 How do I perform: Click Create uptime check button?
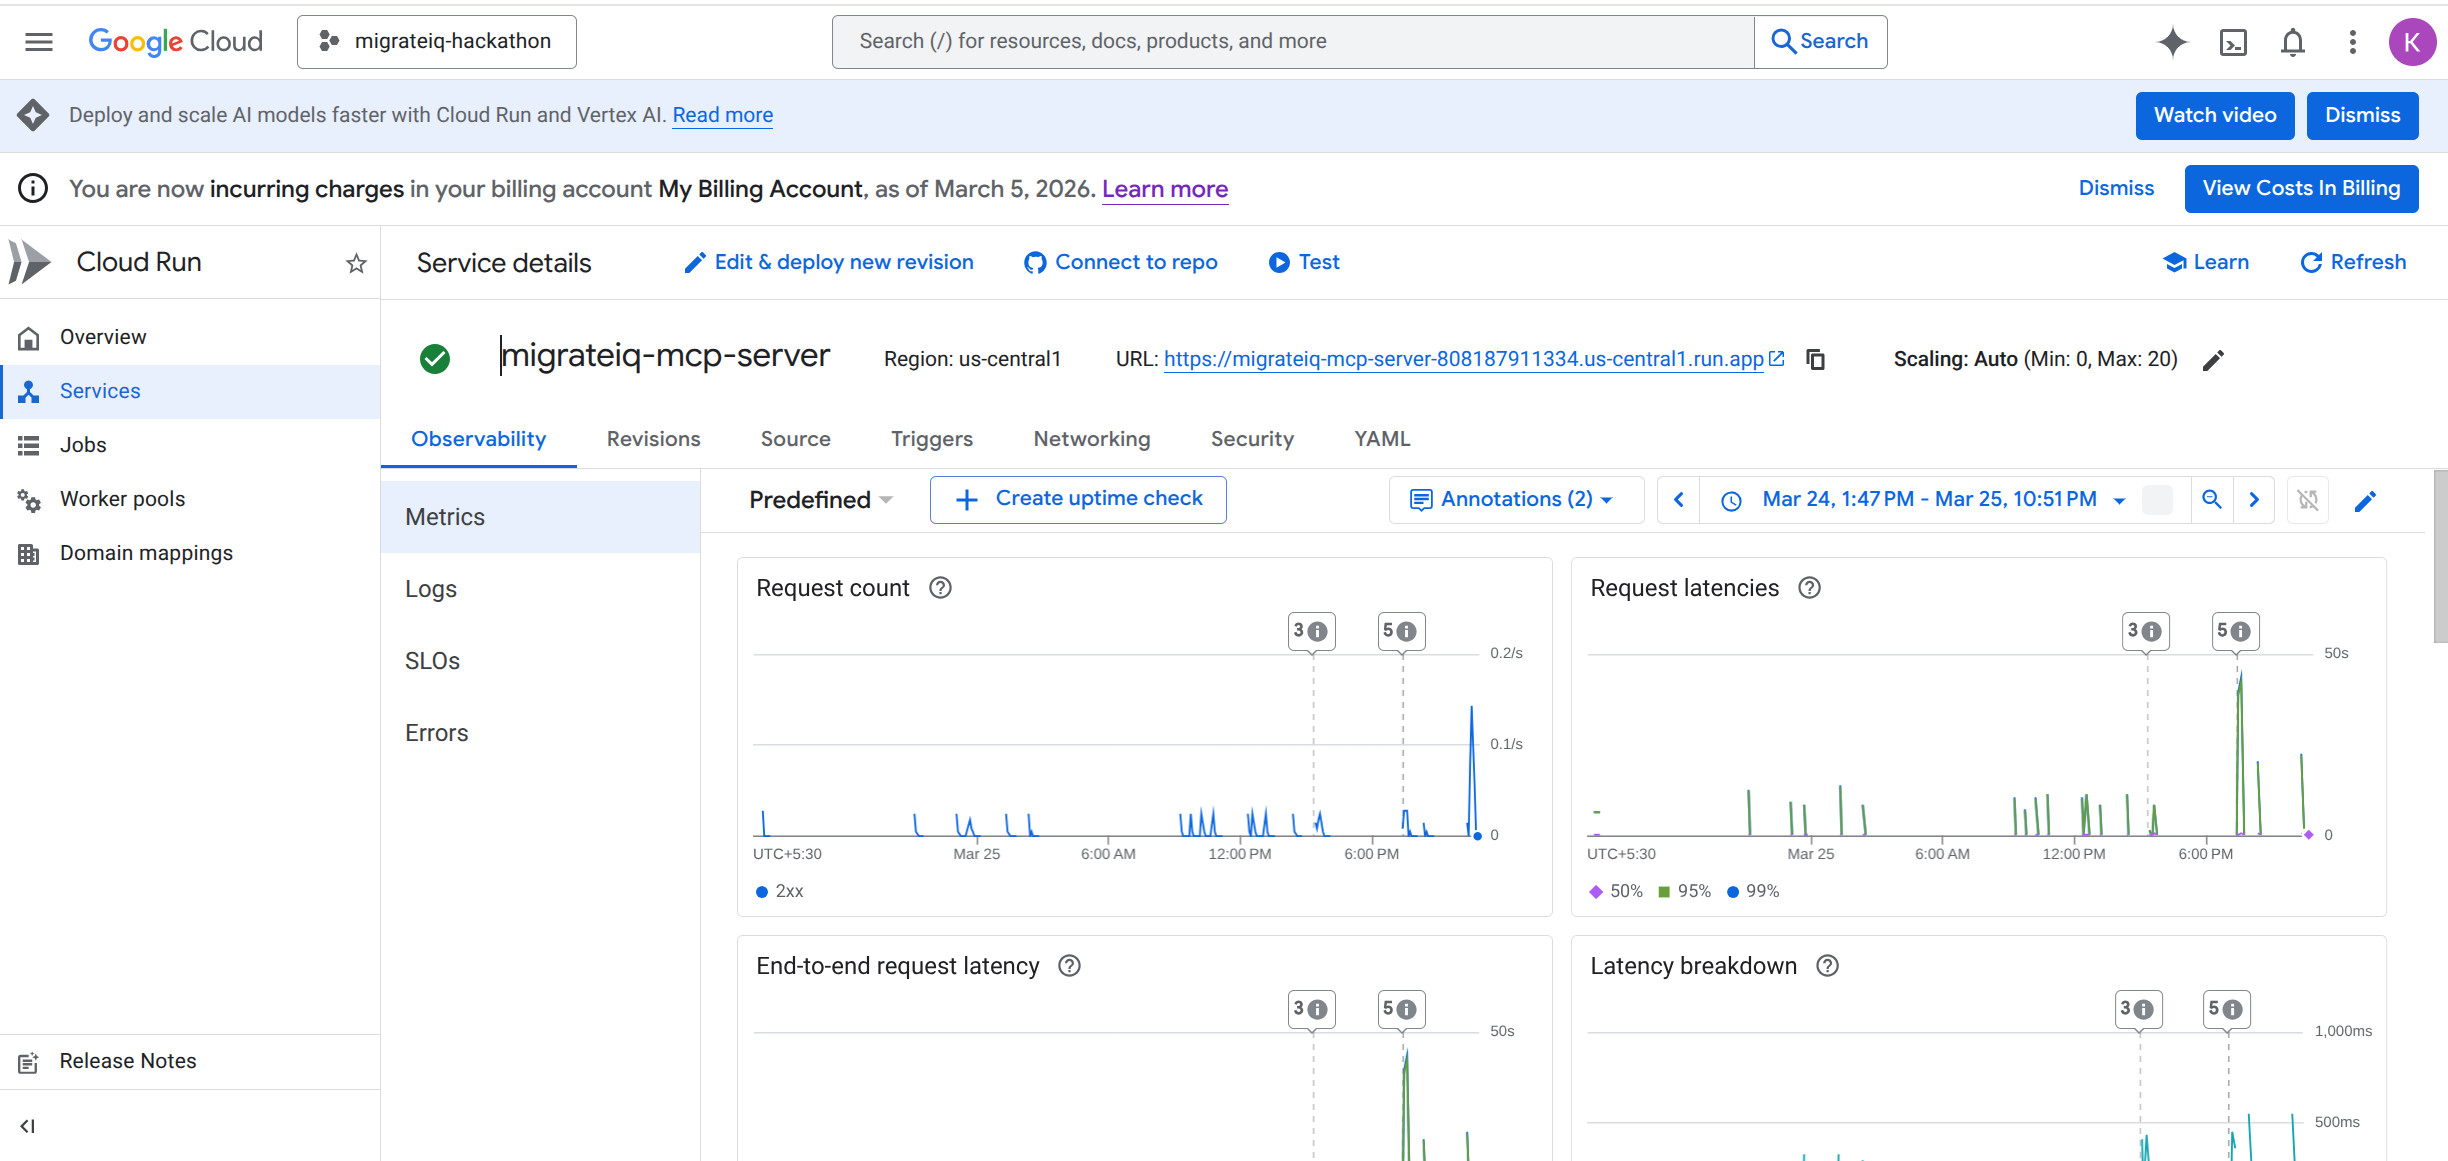pyautogui.click(x=1078, y=499)
